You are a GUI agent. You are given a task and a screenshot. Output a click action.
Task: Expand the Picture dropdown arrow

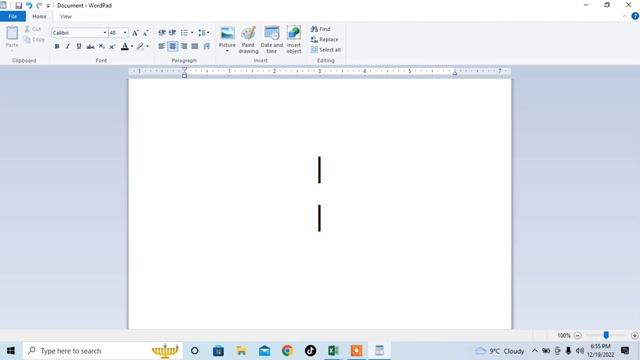tap(227, 51)
